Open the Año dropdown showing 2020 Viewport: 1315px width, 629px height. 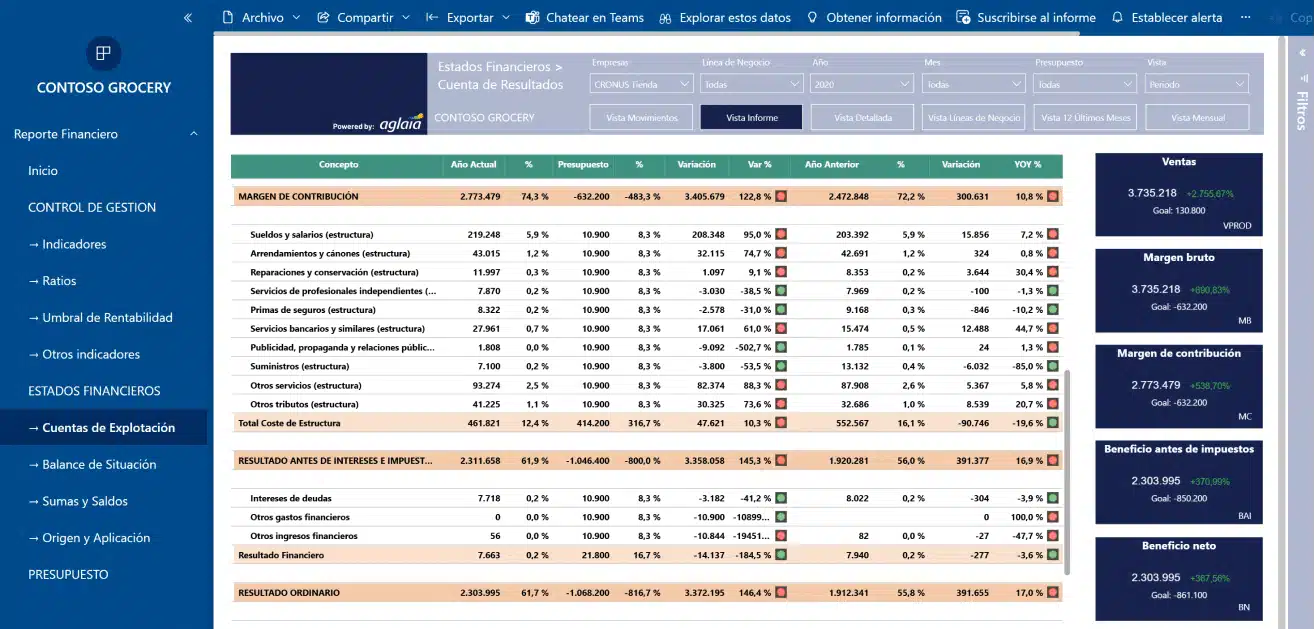[x=862, y=85]
